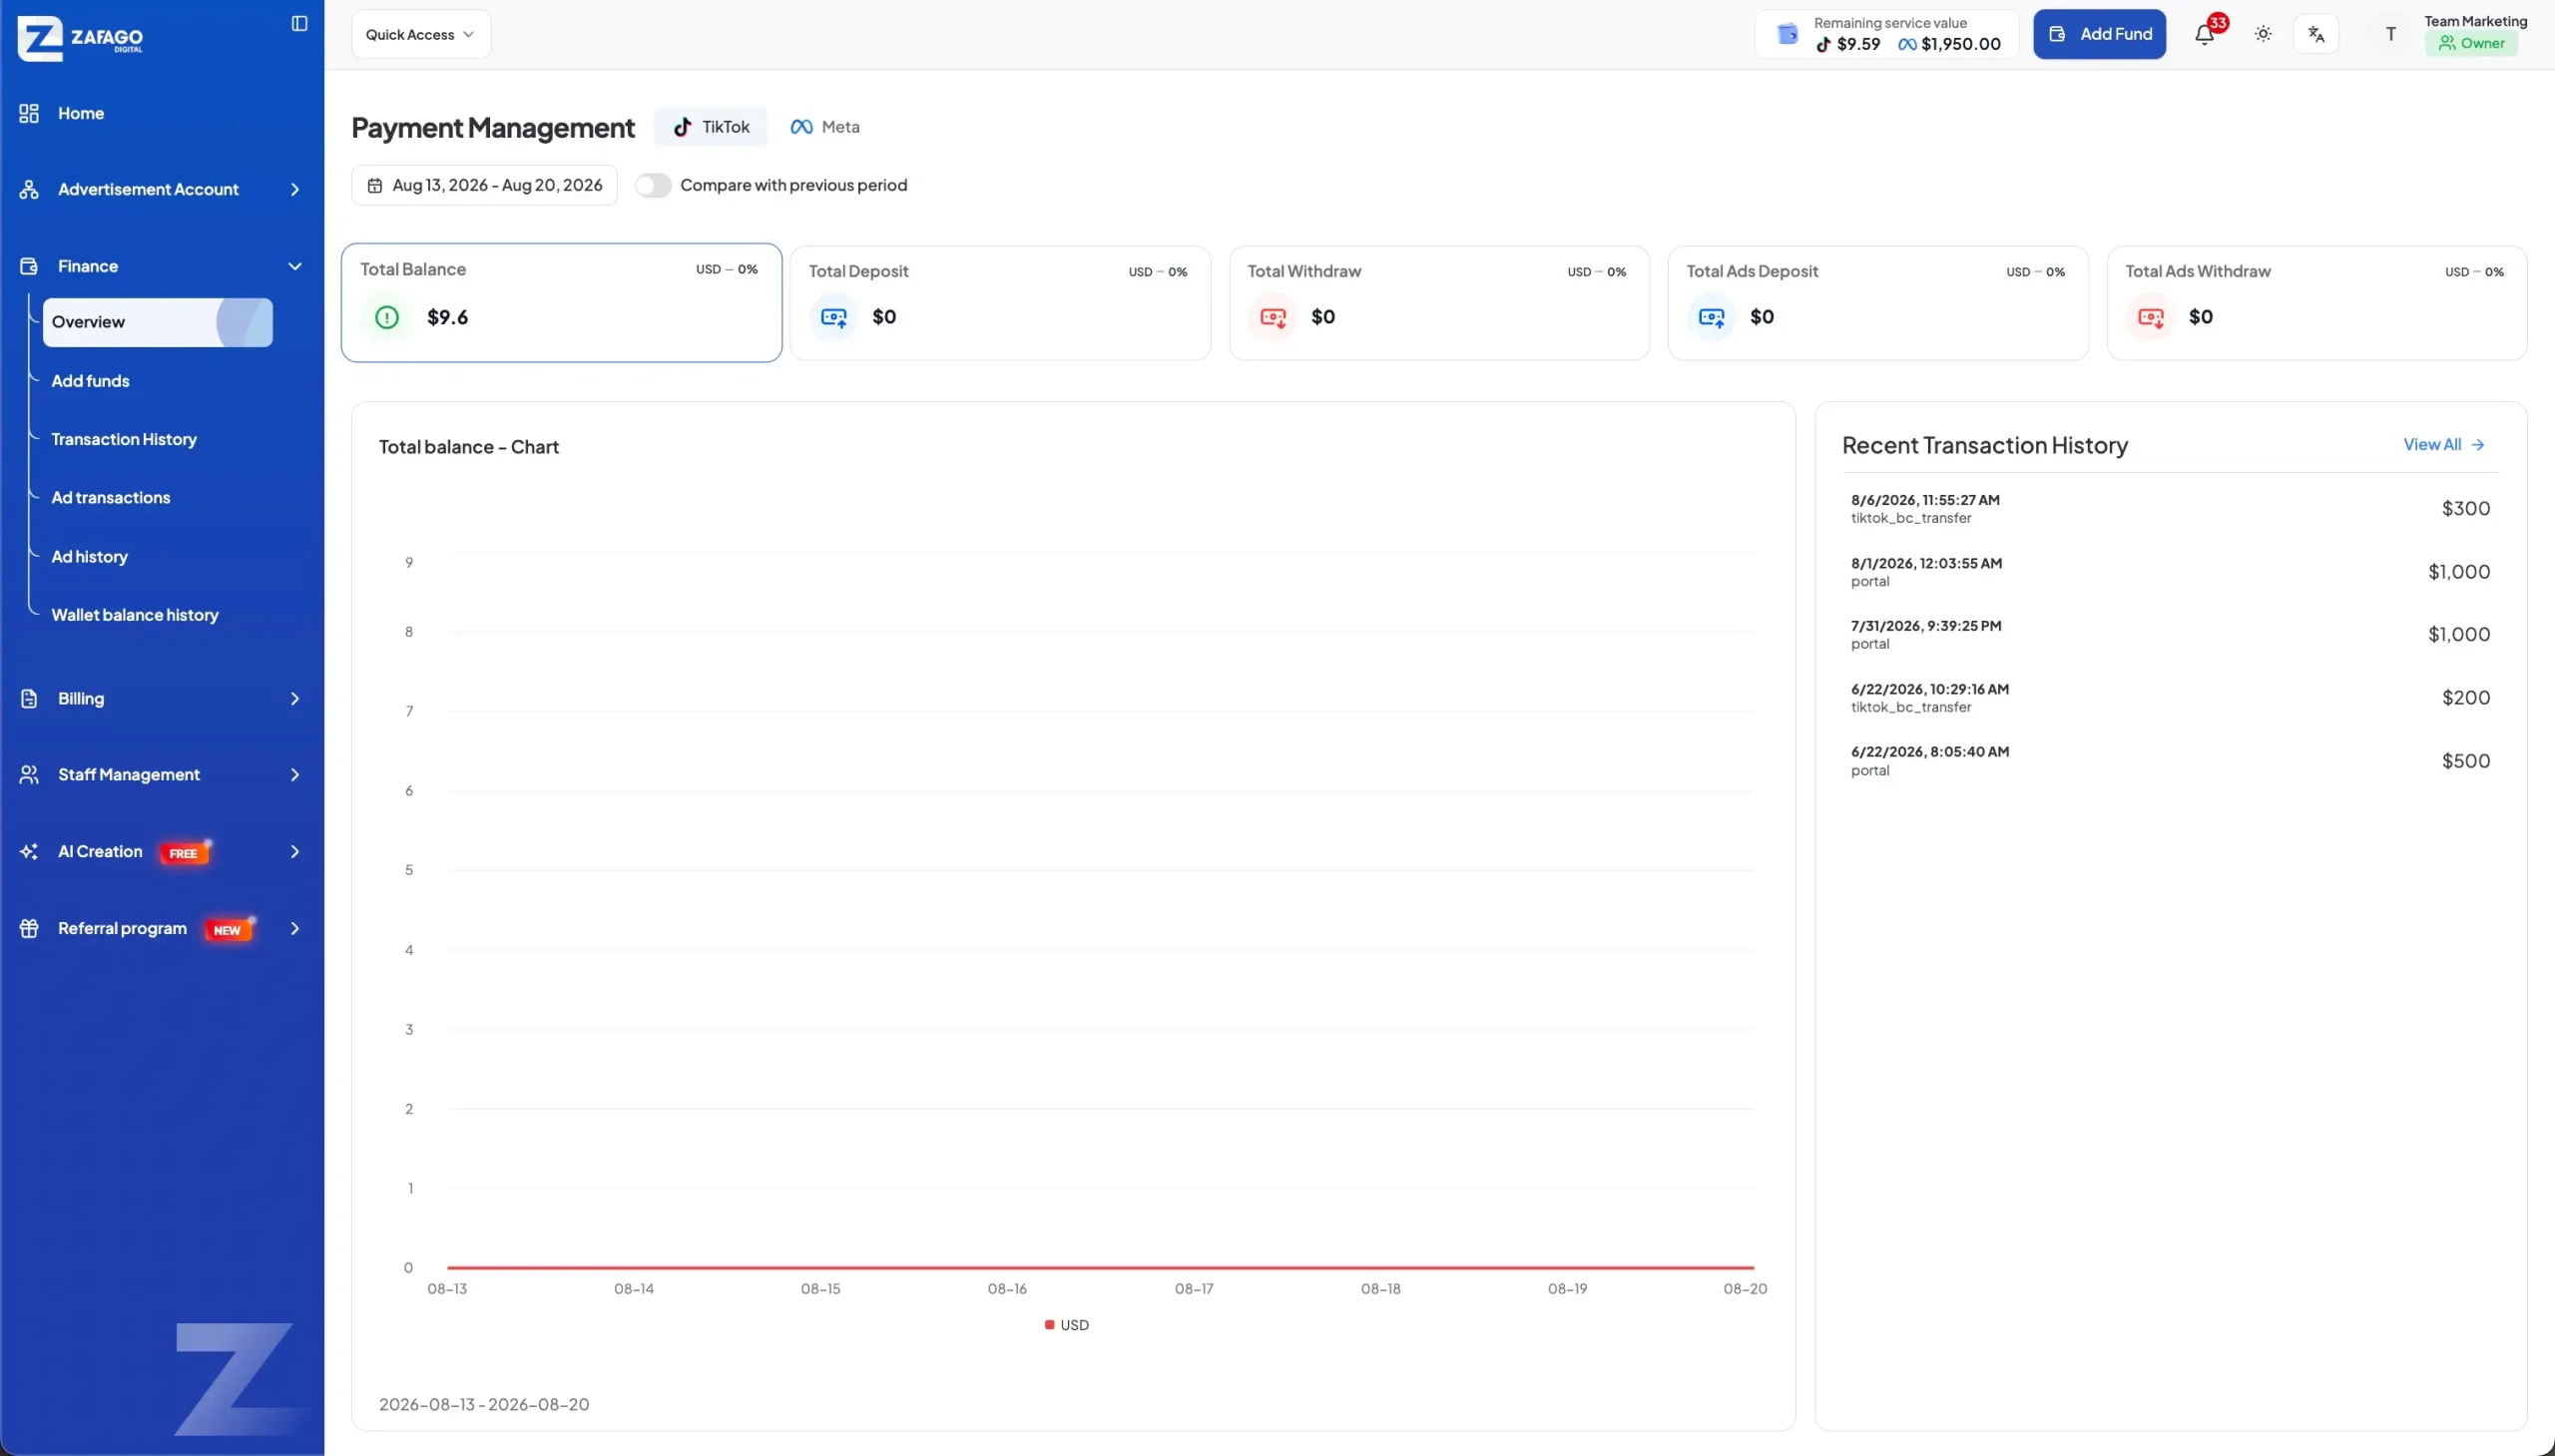Click the $1,950.00 Meta remaining value
2555x1456 pixels.
pos(1950,44)
